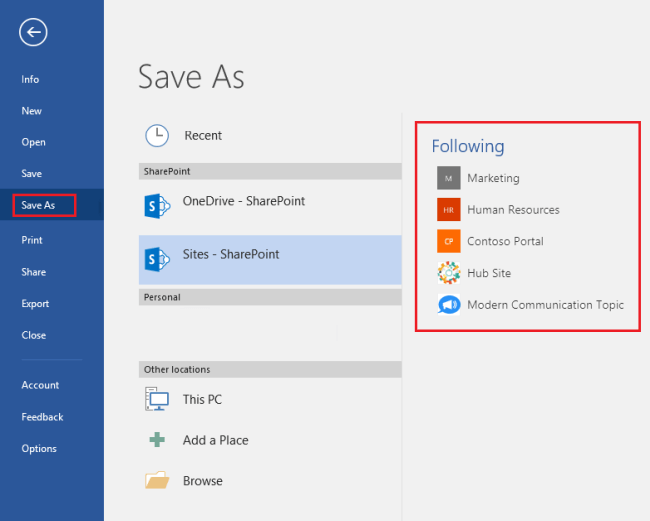Open the Hub Site name
The width and height of the screenshot is (650, 521).
[x=489, y=273]
